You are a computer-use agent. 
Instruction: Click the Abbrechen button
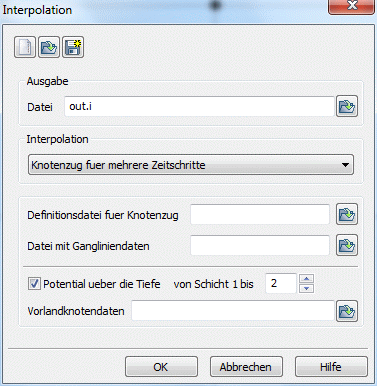[246, 367]
